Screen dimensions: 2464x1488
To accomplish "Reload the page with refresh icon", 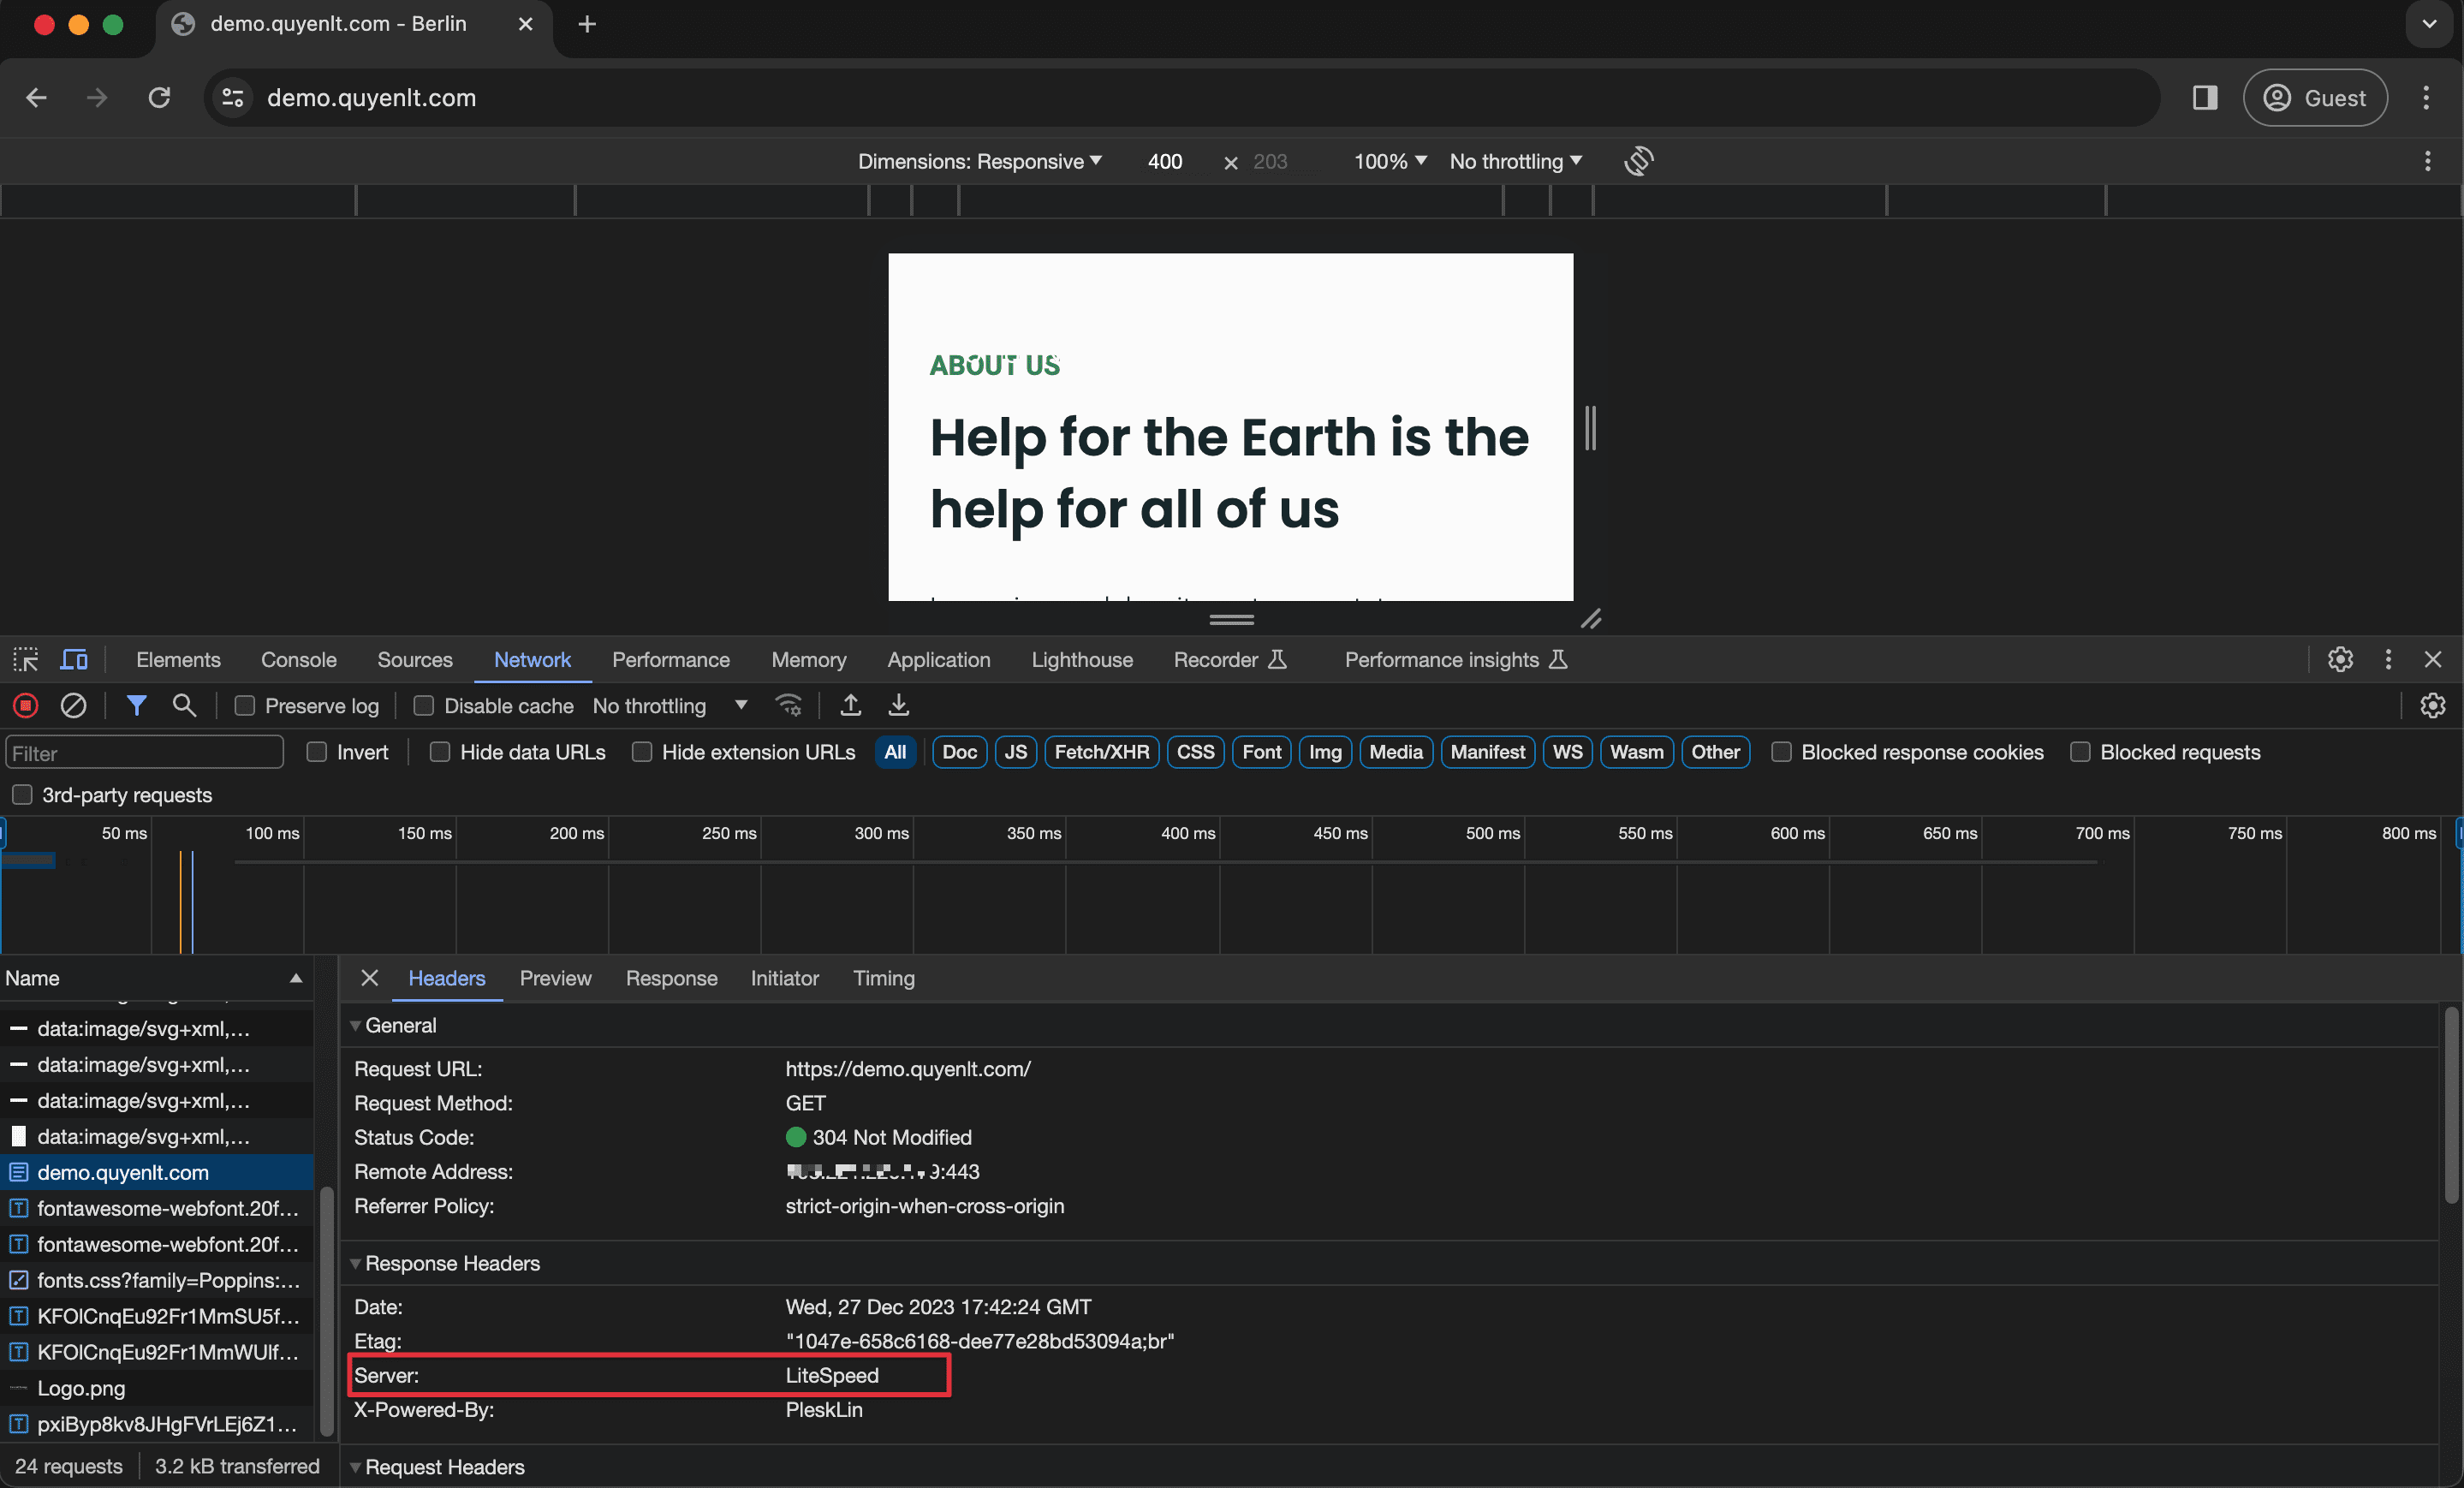I will click(159, 97).
